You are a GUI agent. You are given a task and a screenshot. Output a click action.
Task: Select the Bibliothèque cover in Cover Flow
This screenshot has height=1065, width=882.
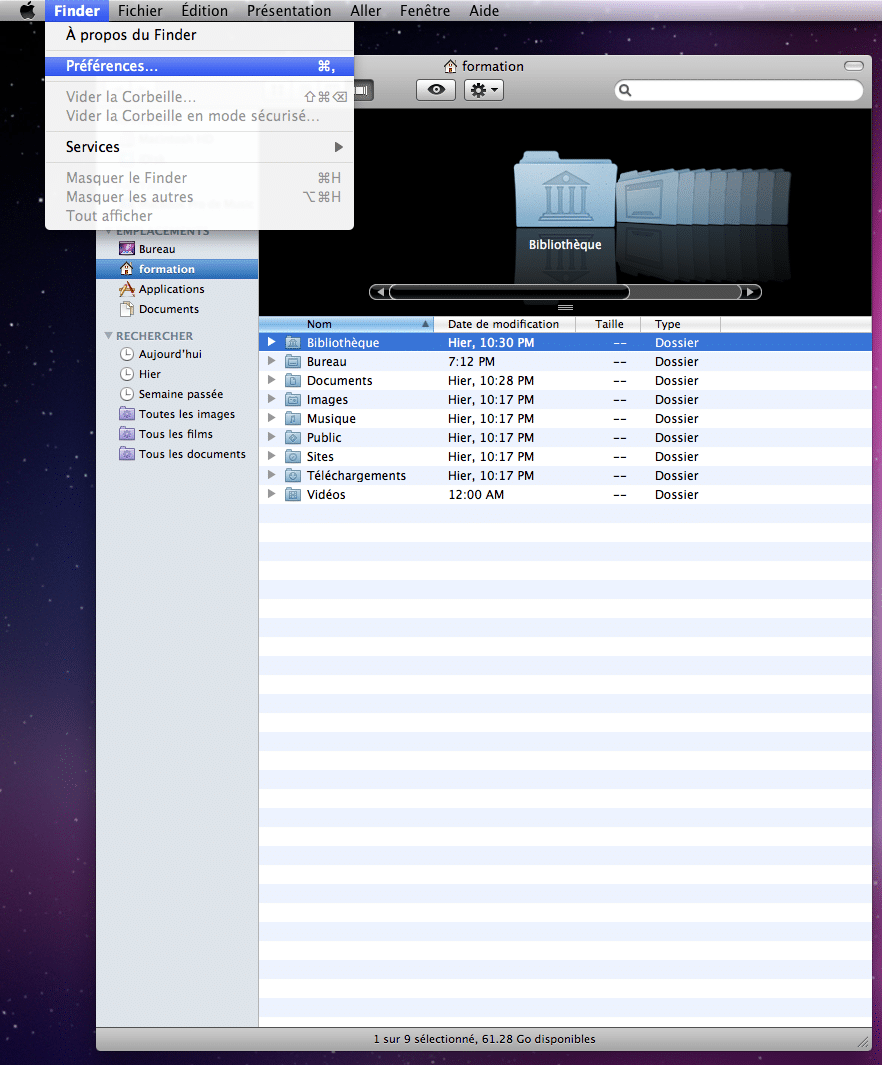[x=565, y=190]
